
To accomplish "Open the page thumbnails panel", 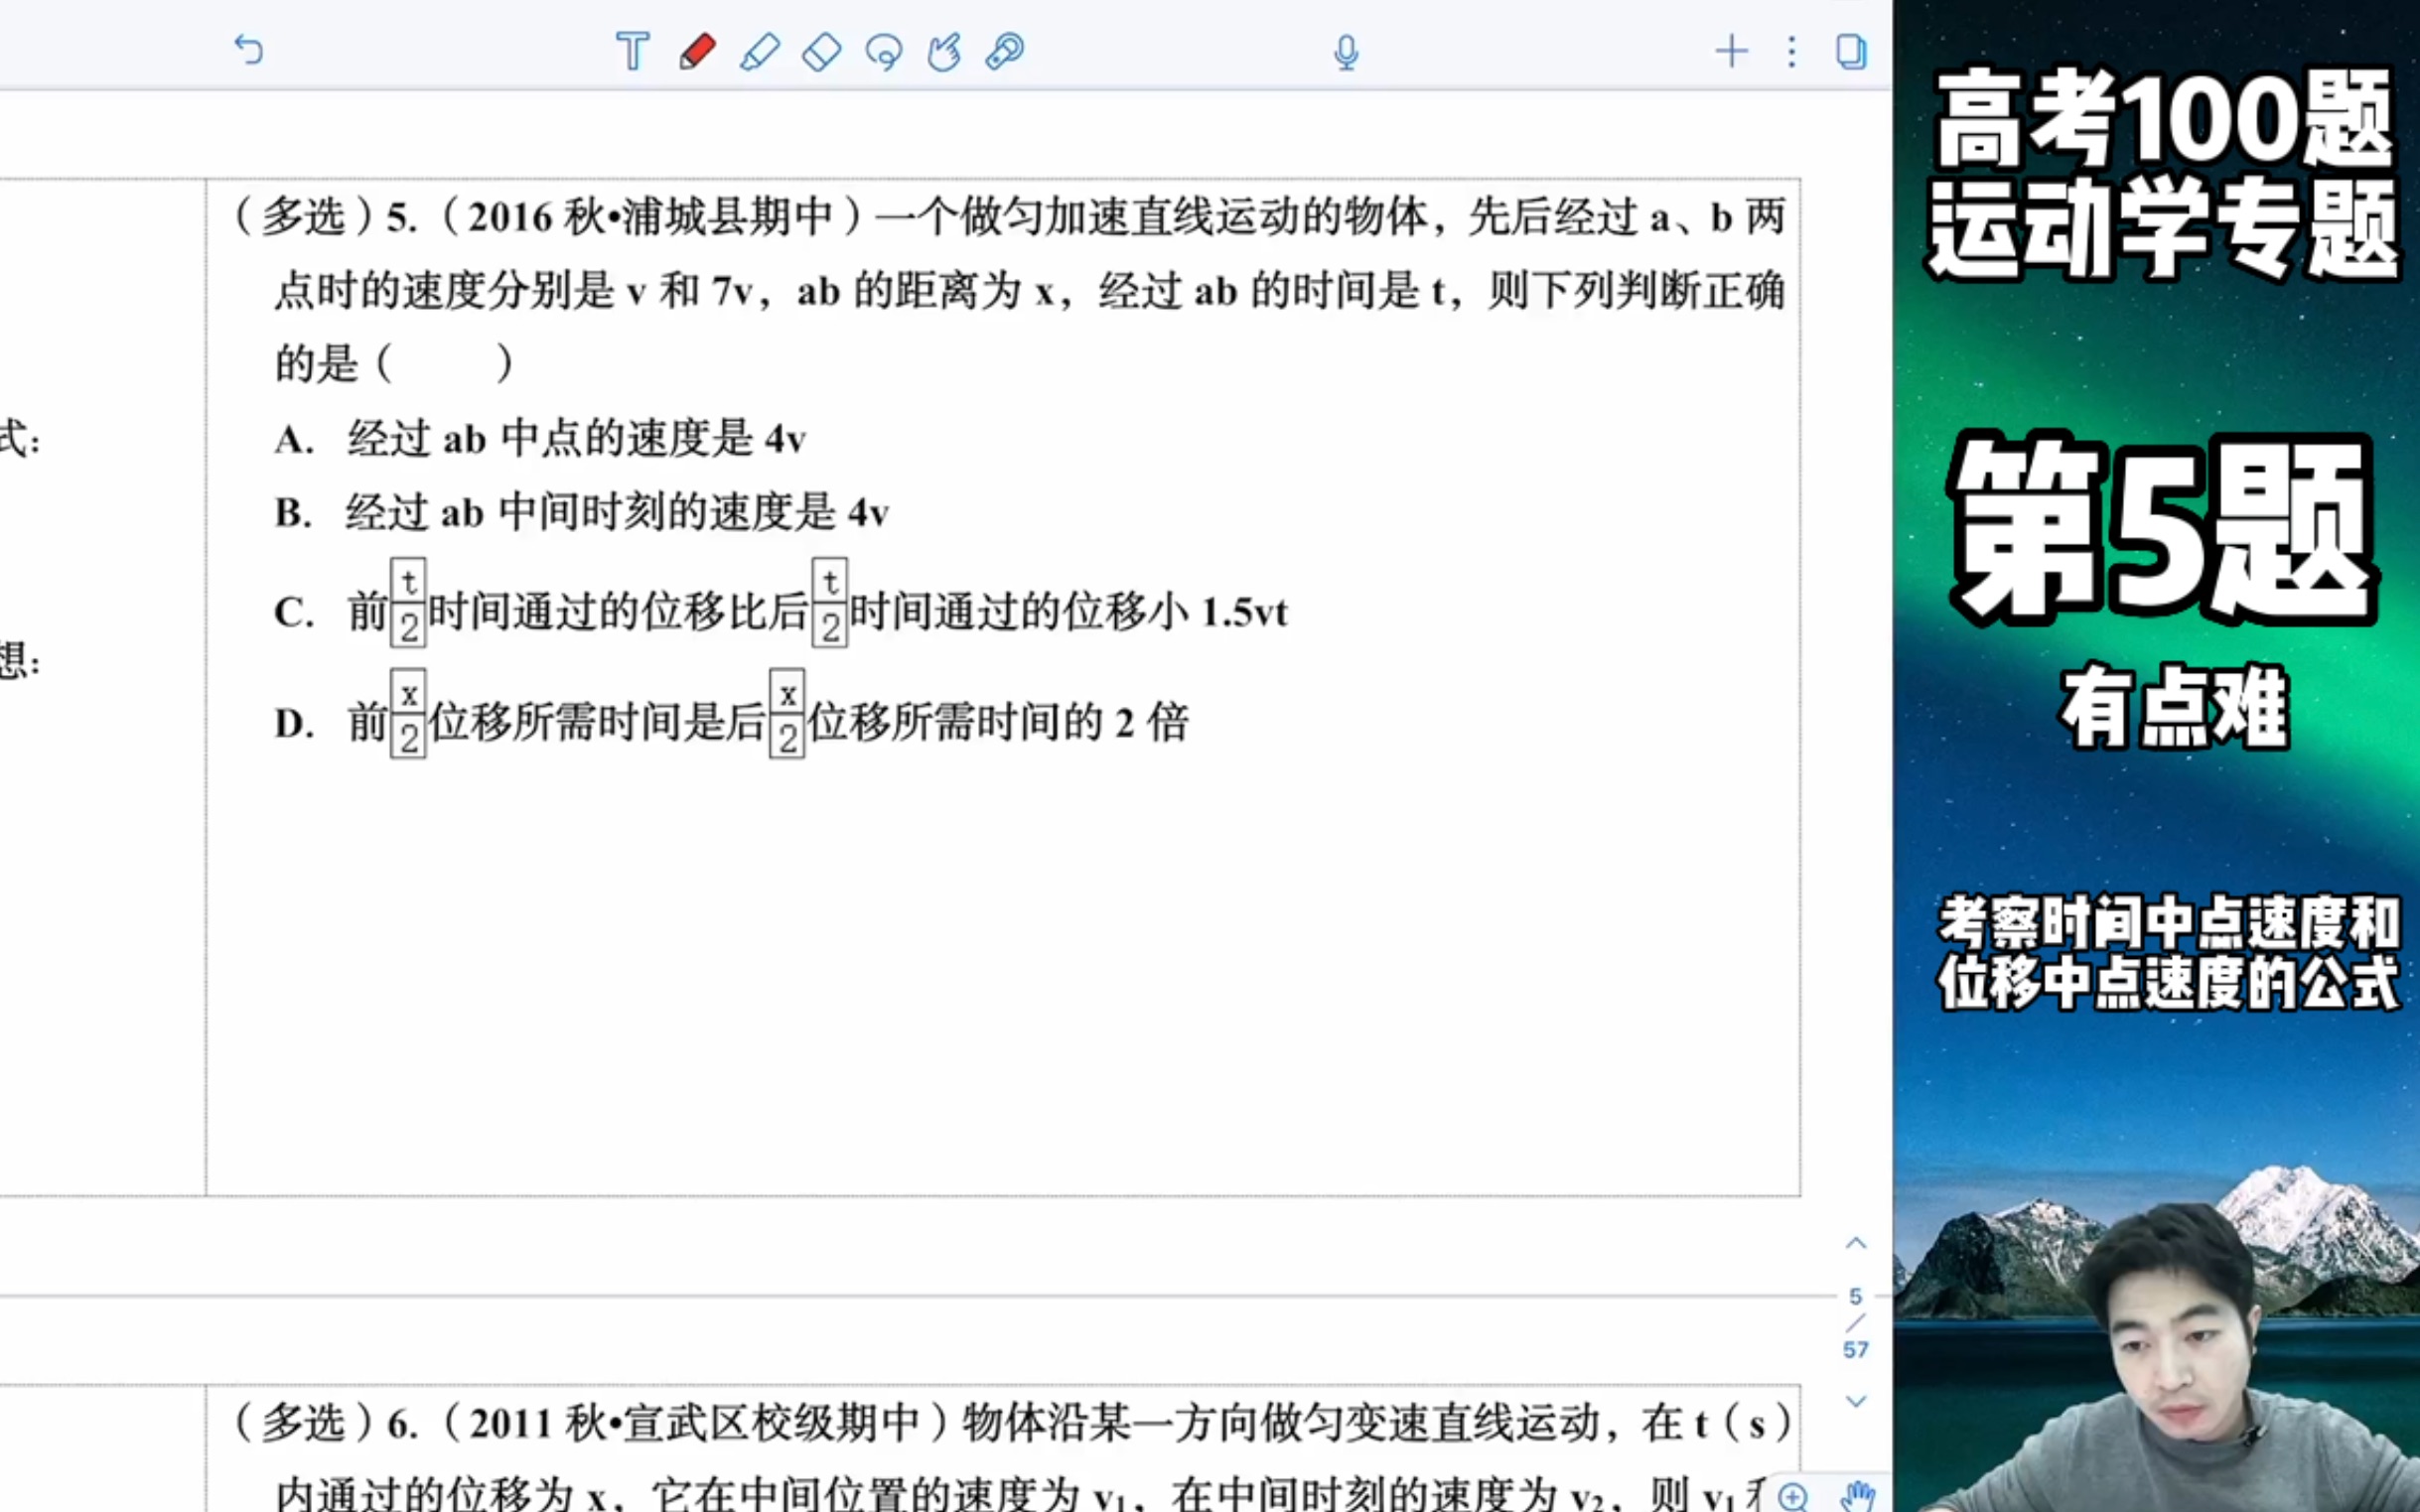I will (x=1852, y=50).
